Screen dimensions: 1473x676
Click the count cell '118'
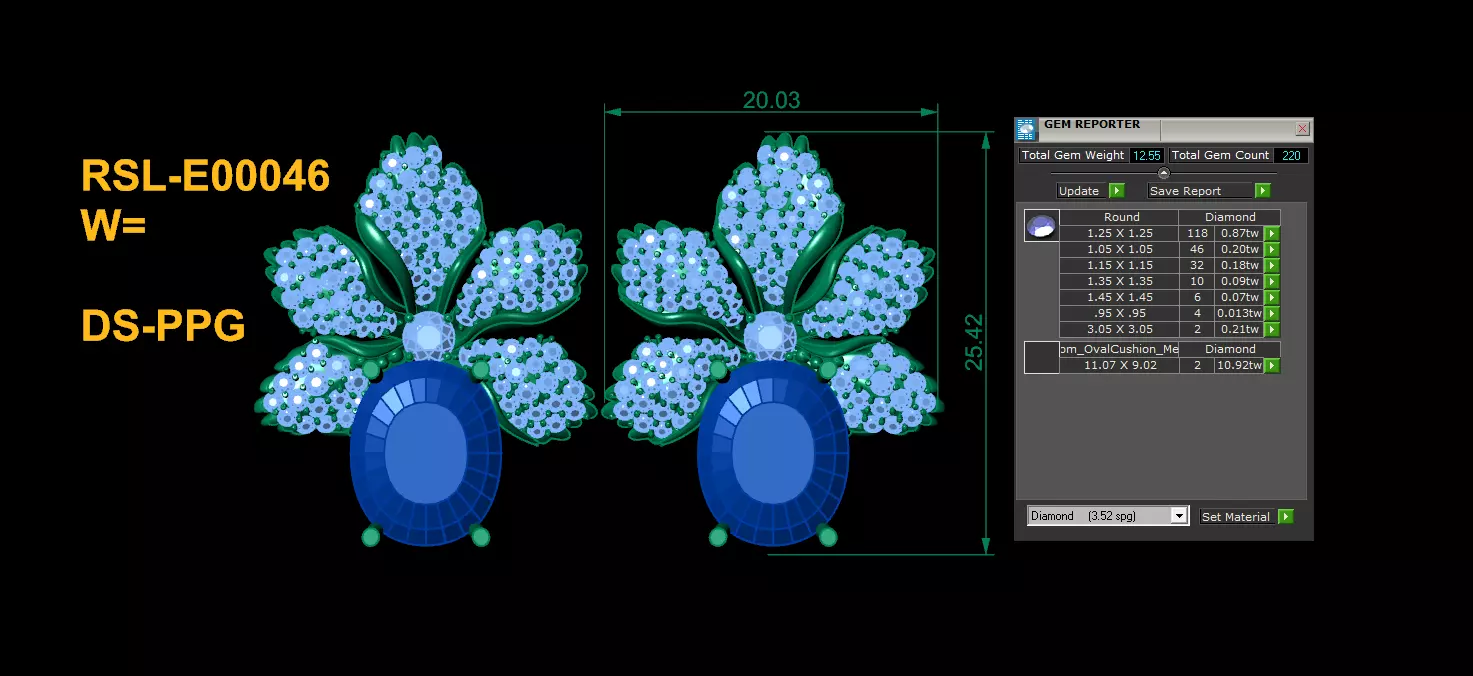coord(1196,233)
